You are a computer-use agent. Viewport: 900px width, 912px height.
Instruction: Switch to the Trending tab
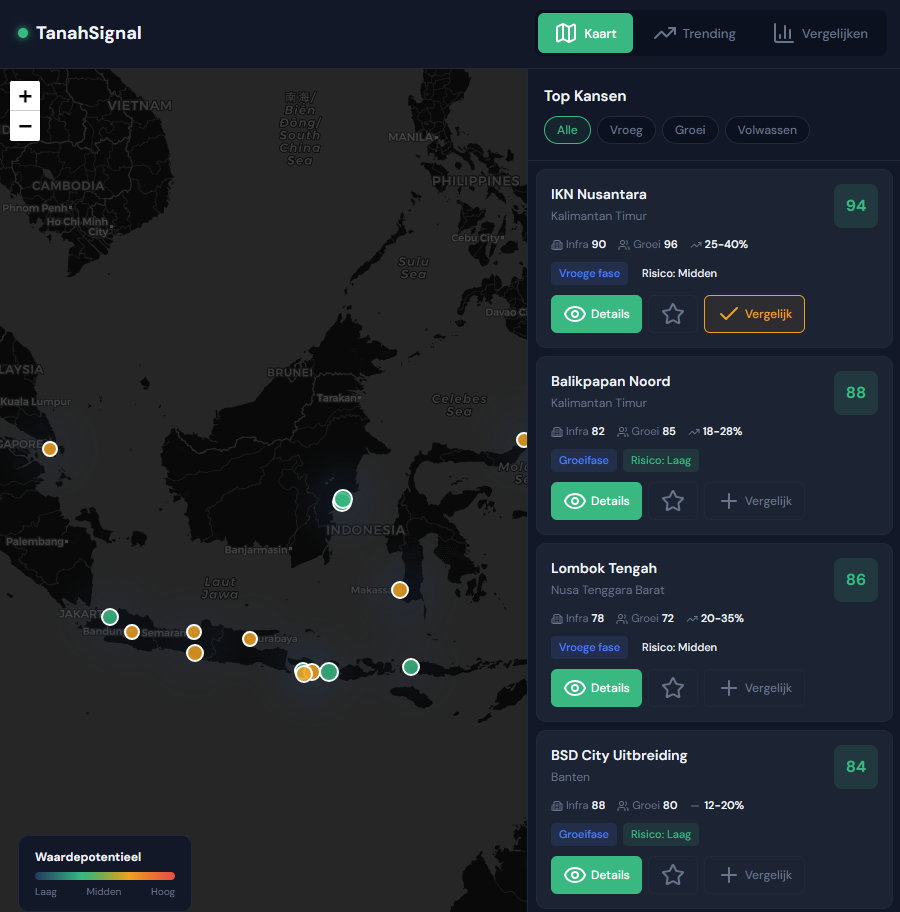[694, 33]
